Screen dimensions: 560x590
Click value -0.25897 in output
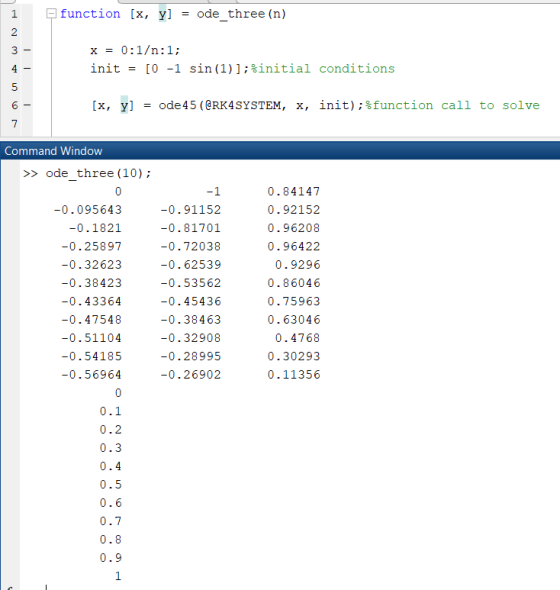[x=91, y=246]
